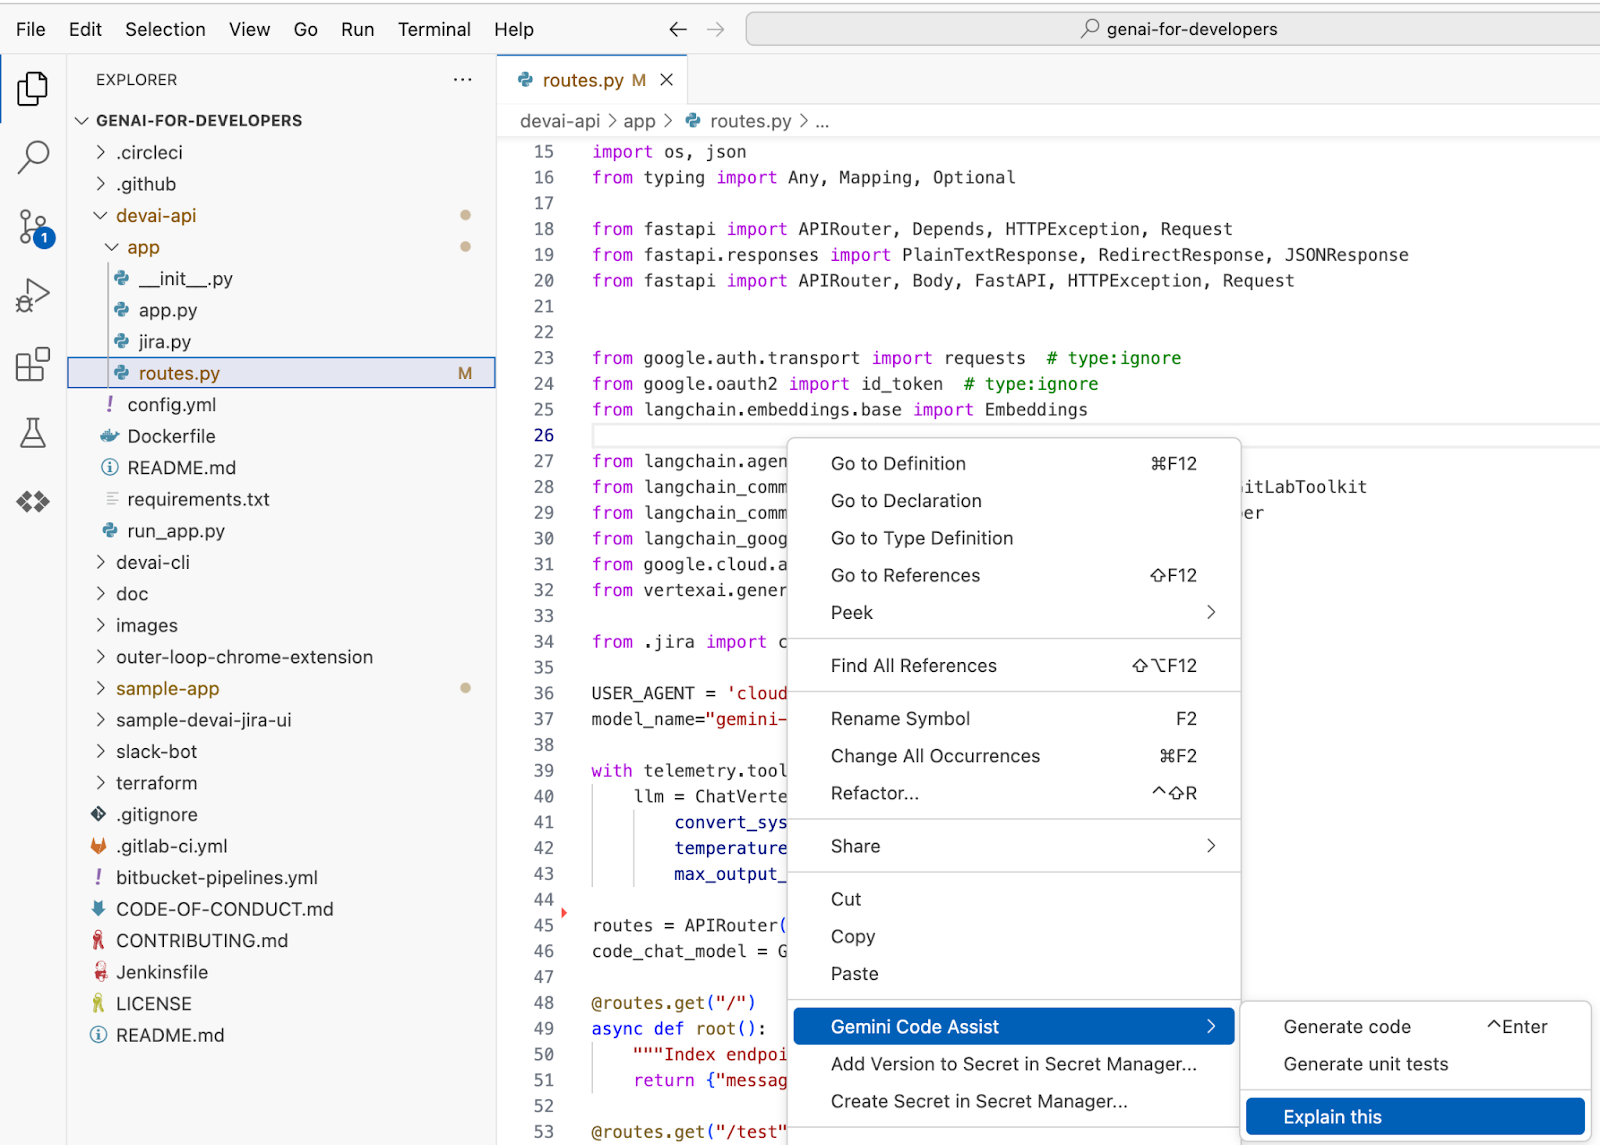The width and height of the screenshot is (1600, 1145).
Task: Click the Explorer more actions ellipsis
Action: point(462,80)
